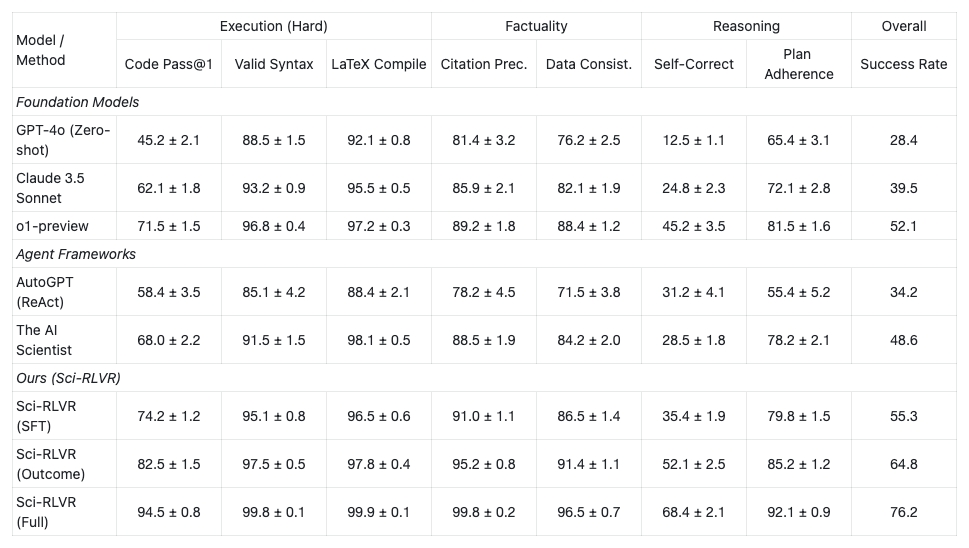Select the "94.5 ± 0.8" Code Pass@1 cell

[168, 512]
